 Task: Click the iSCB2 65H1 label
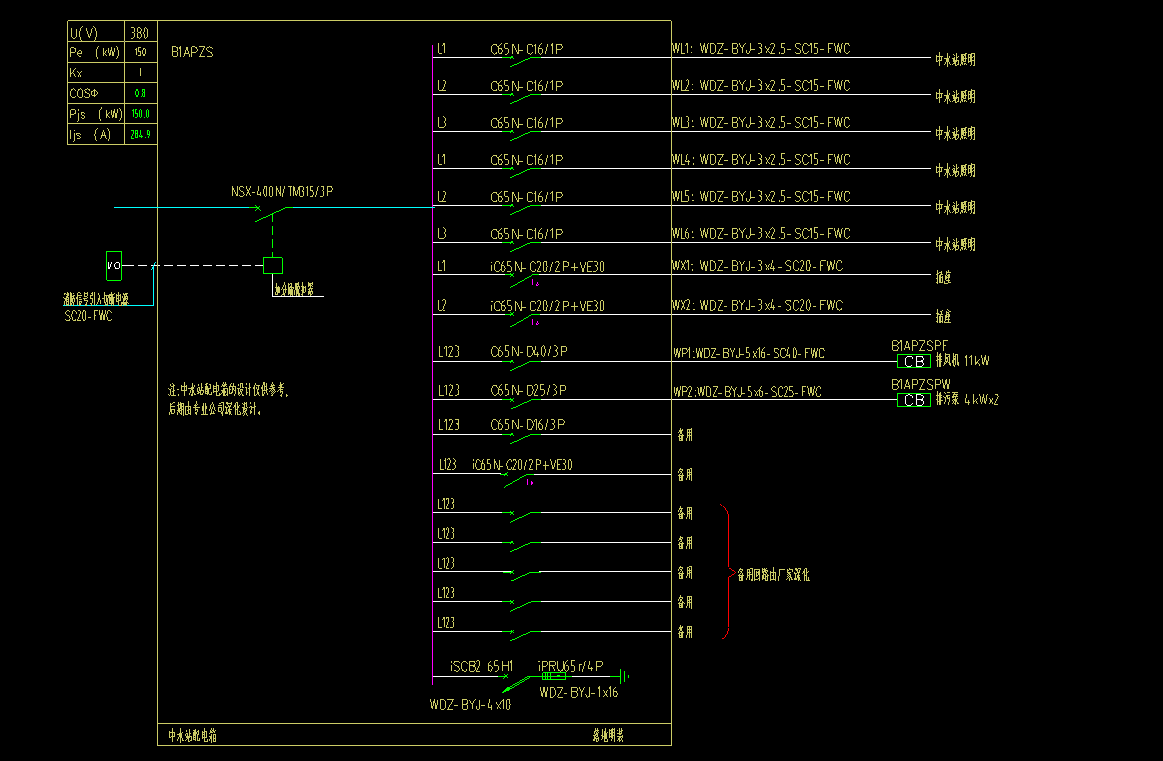tap(481, 667)
